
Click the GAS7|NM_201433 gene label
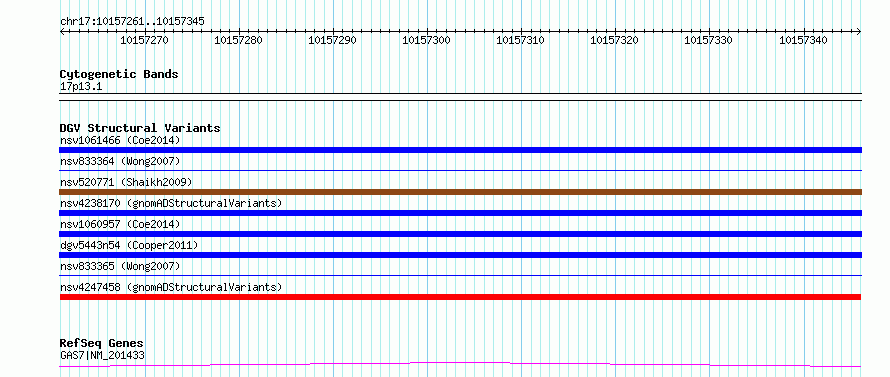102,356
